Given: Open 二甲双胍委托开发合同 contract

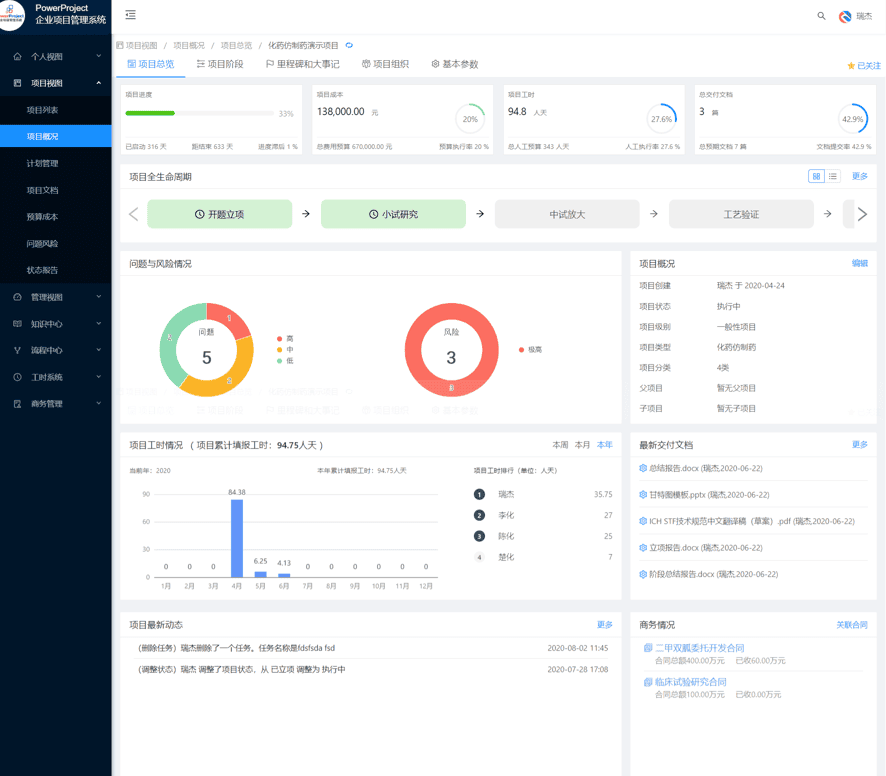Looking at the screenshot, I should point(700,648).
